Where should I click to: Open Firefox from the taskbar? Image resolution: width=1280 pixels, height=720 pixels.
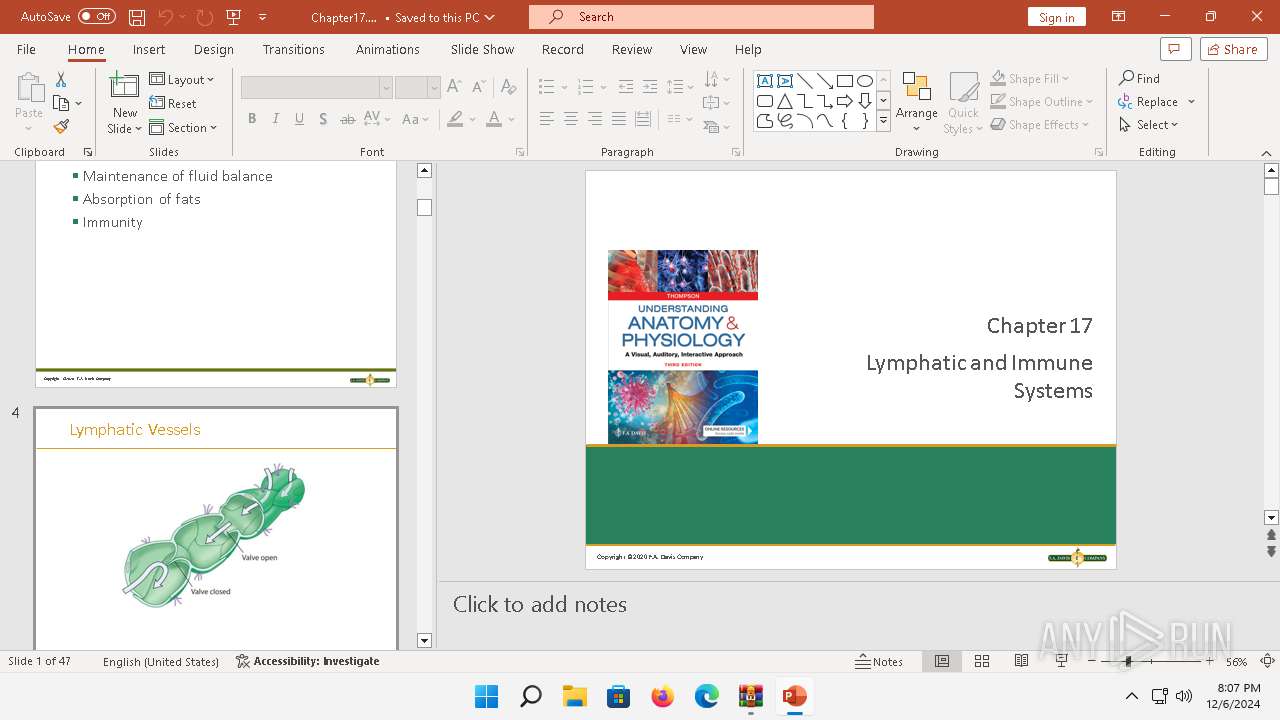(x=663, y=696)
